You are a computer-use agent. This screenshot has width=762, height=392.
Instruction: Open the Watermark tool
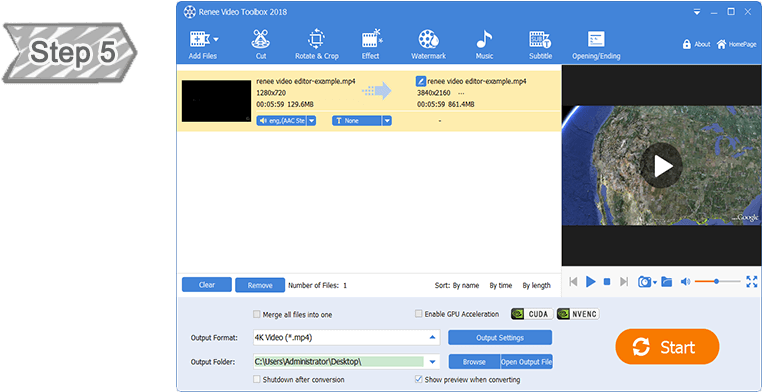pos(428,45)
